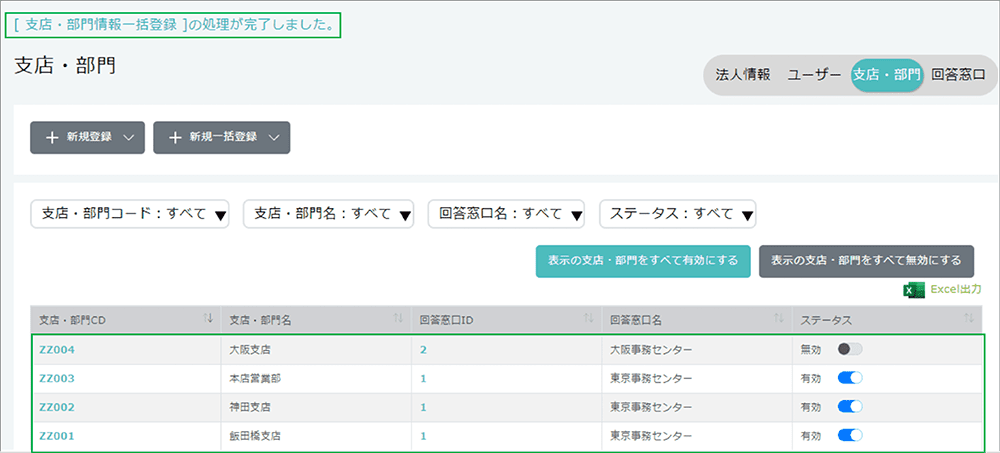Sort by 支店・部門CD column arrows
This screenshot has width=1000, height=453.
(x=208, y=319)
